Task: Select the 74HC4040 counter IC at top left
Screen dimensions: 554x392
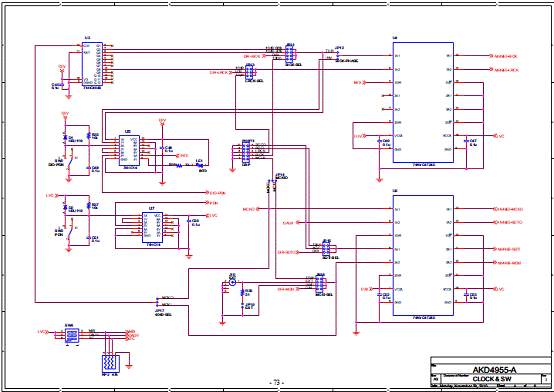Action: (92, 64)
